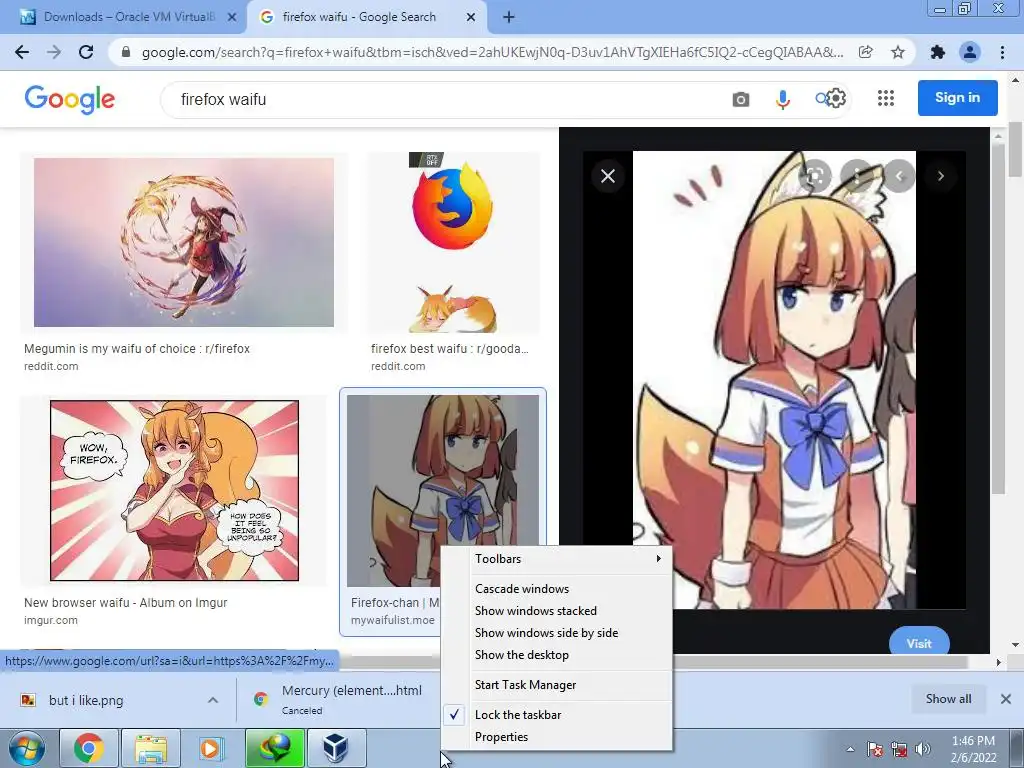Click the large Firefox-chan preview image

pyautogui.click(x=774, y=380)
